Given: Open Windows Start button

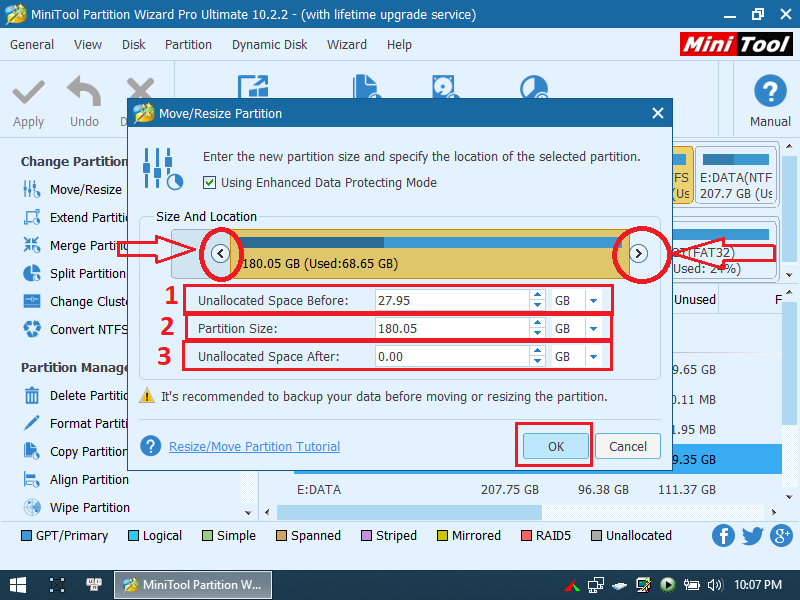Looking at the screenshot, I should [17, 585].
